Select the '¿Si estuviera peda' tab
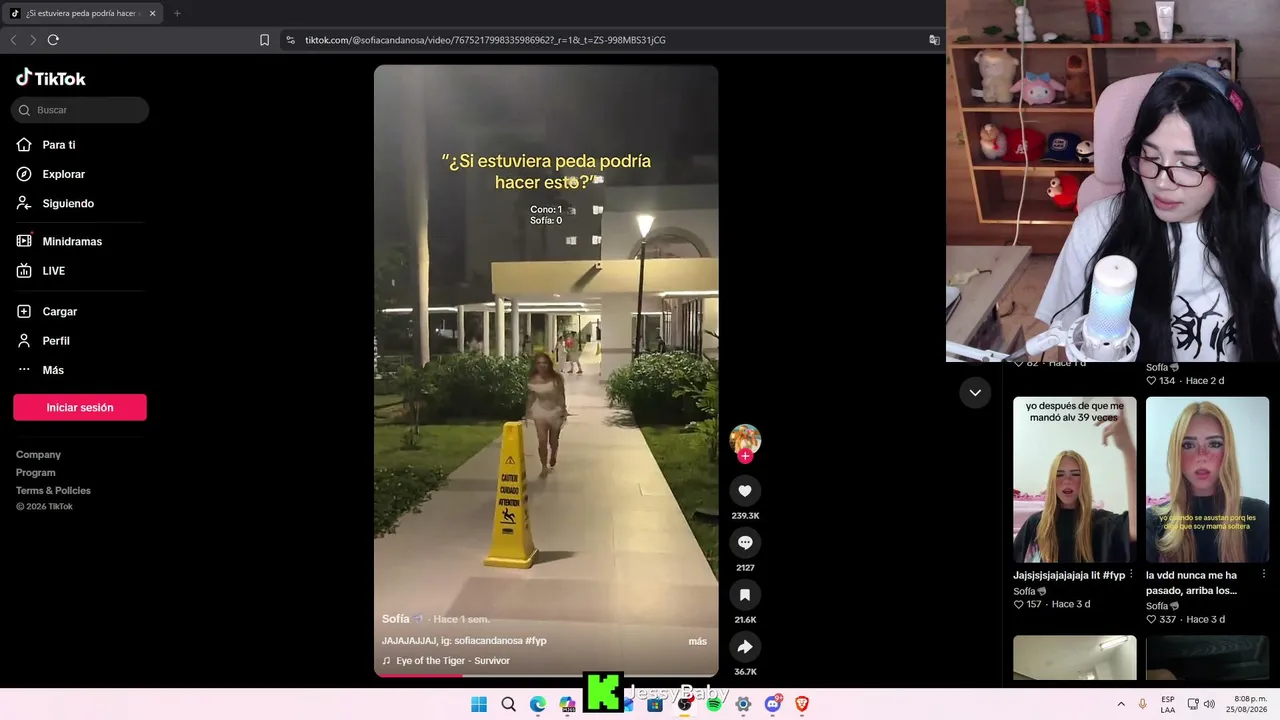This screenshot has height=720, width=1280. [83, 13]
